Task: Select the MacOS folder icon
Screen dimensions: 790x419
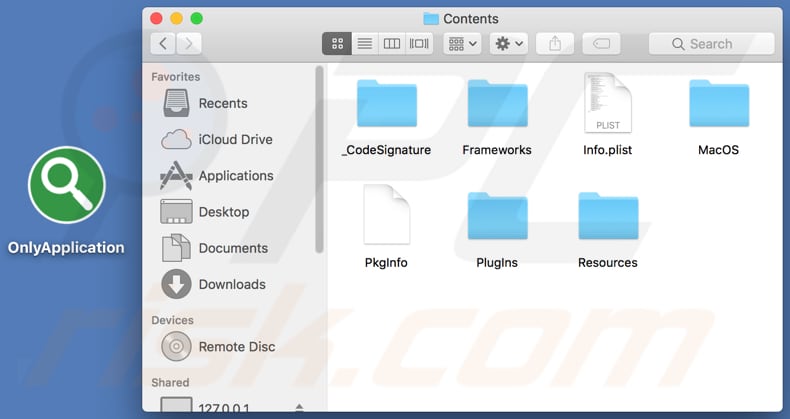Action: tap(719, 103)
